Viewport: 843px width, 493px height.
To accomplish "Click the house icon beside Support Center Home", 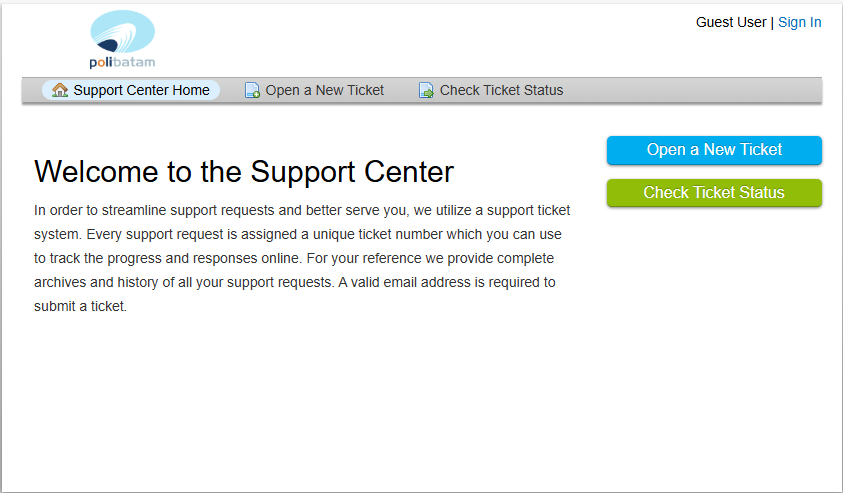I will [60, 90].
